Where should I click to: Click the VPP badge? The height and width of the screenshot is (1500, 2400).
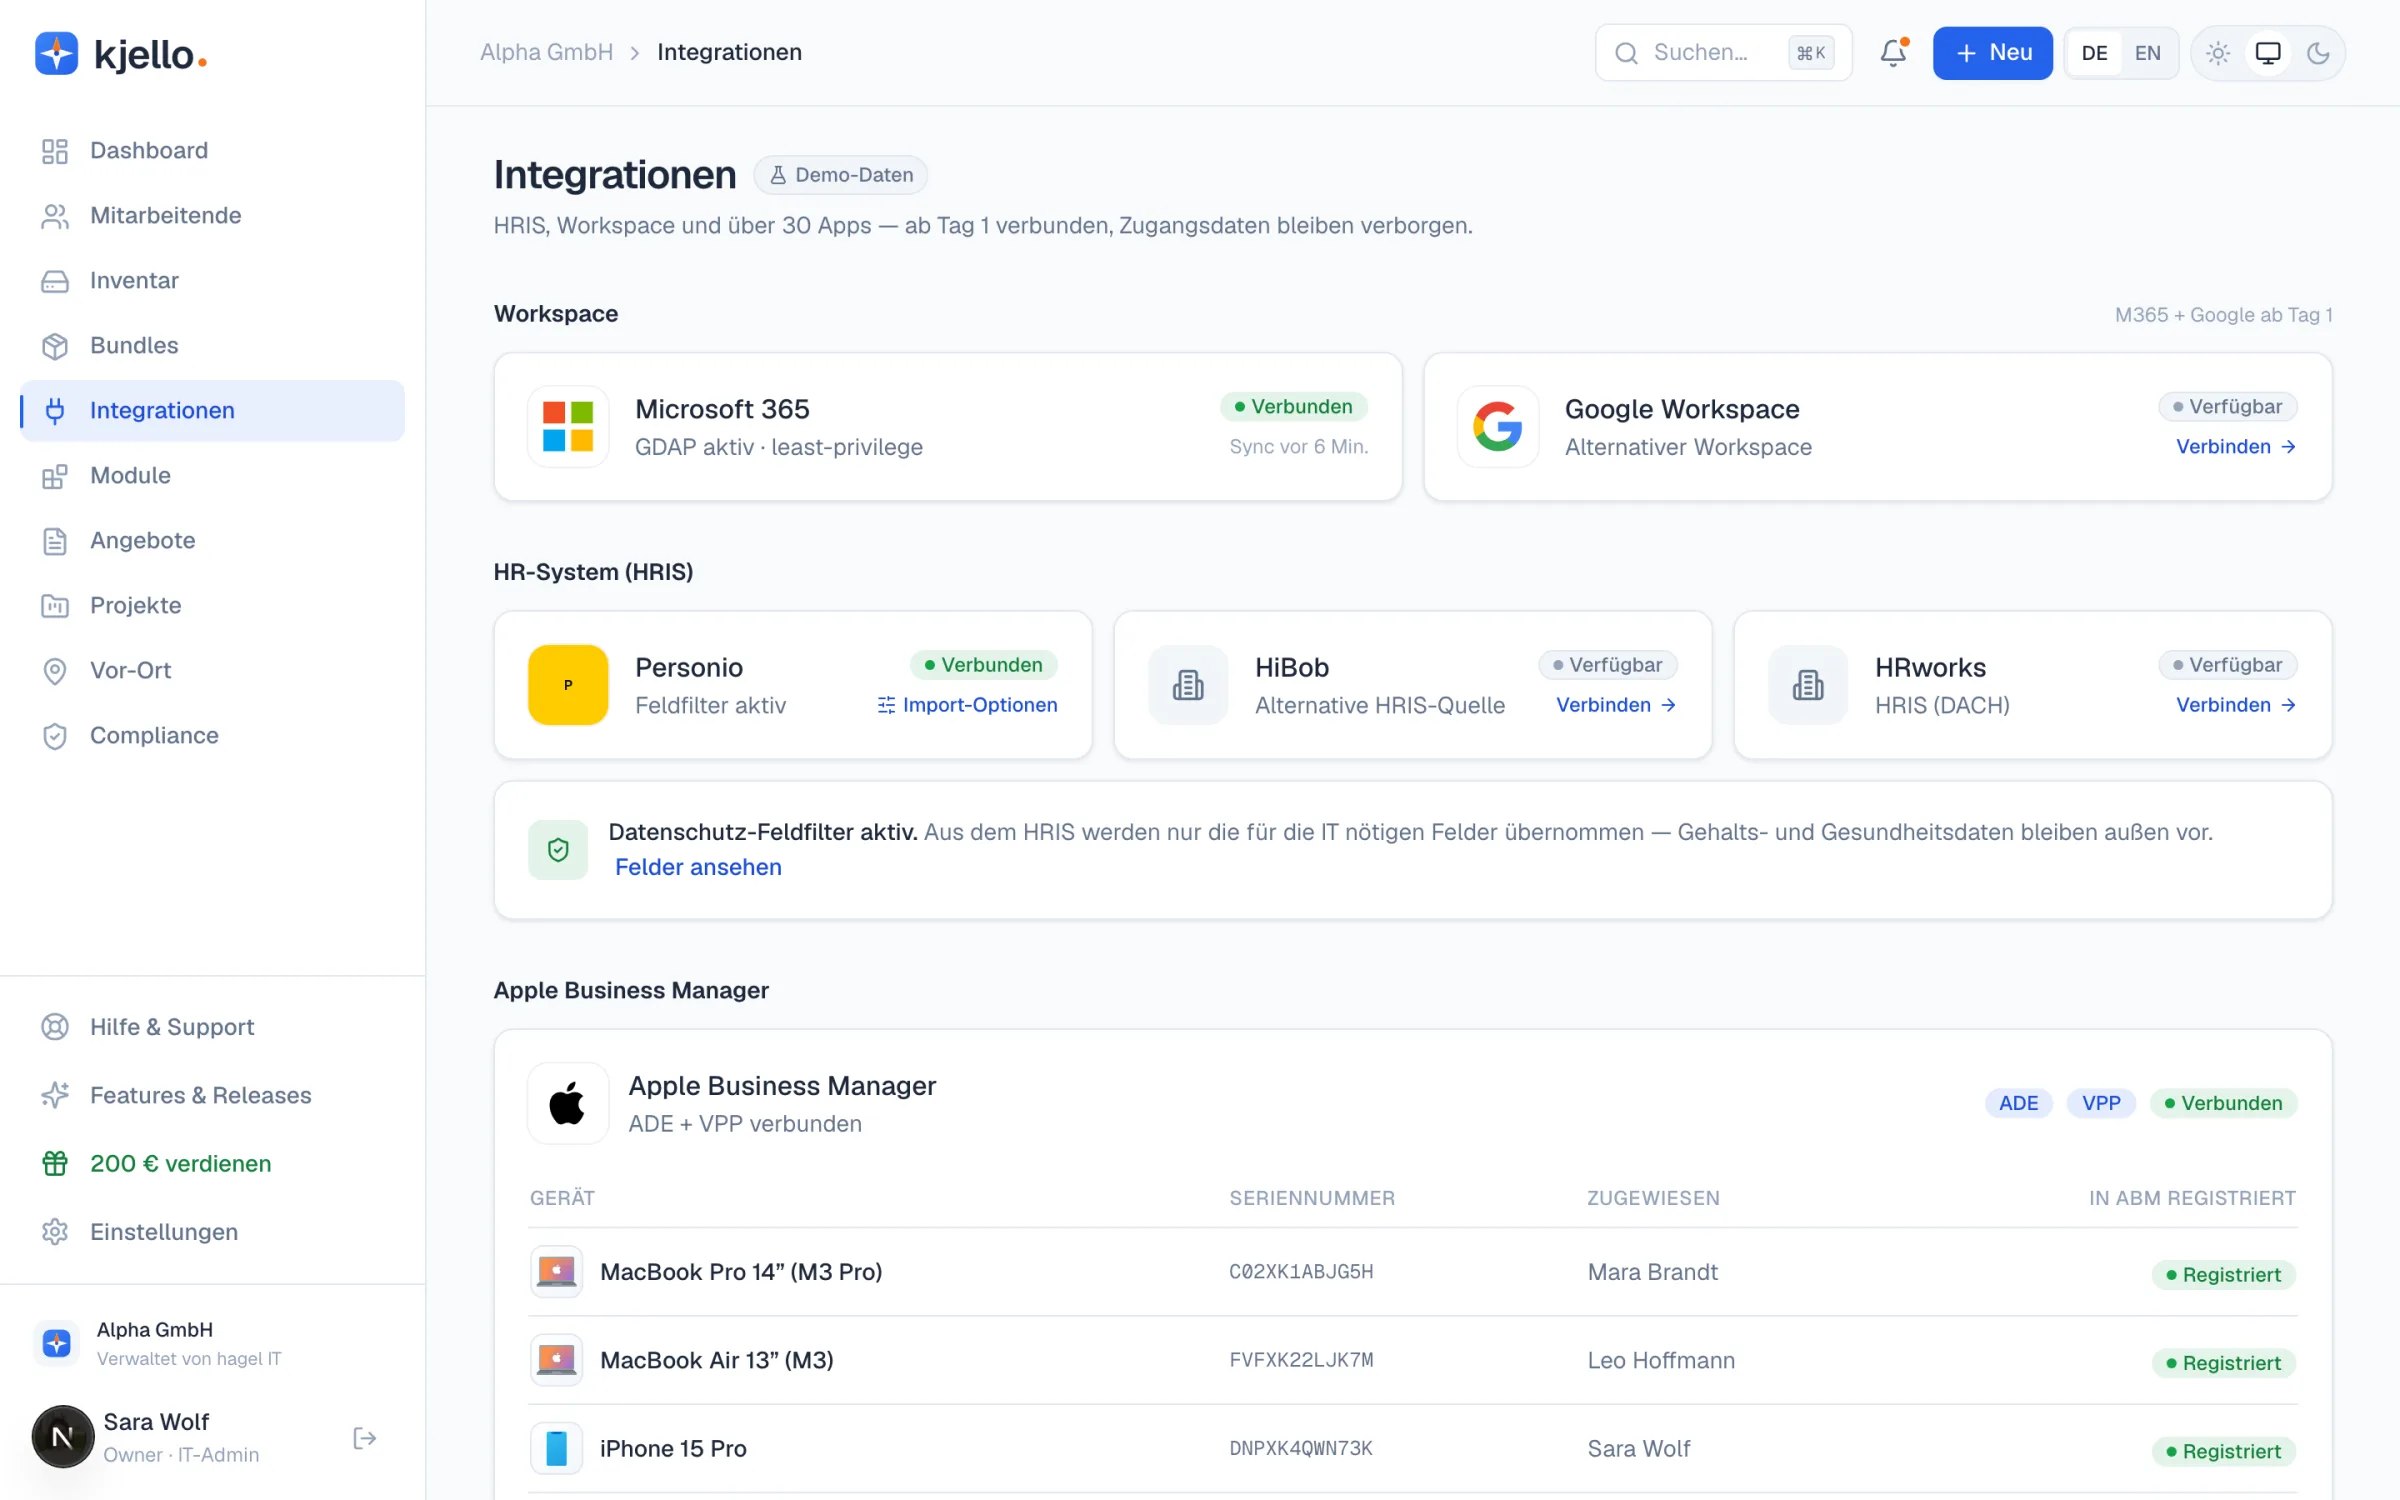[x=2101, y=1103]
